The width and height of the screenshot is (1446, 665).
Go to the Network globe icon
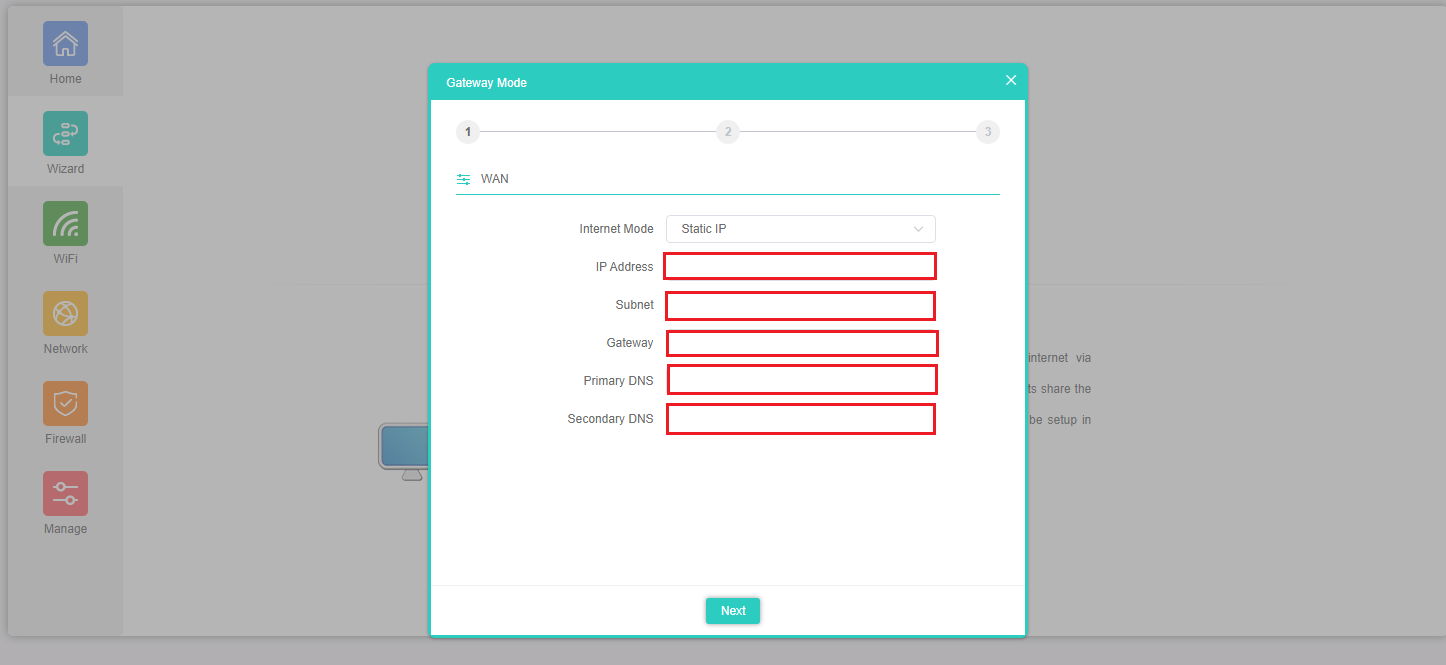click(x=65, y=314)
